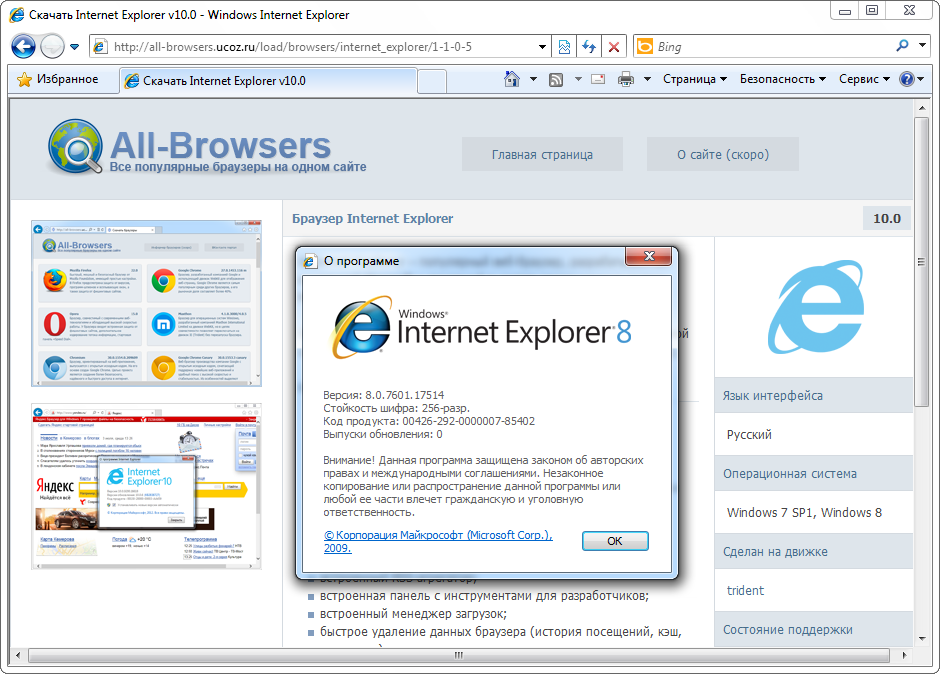Image resolution: width=940 pixels, height=674 pixels.
Task: Open the Yandex Internet Explorer 10 screenshot thumbnail
Action: click(x=146, y=486)
